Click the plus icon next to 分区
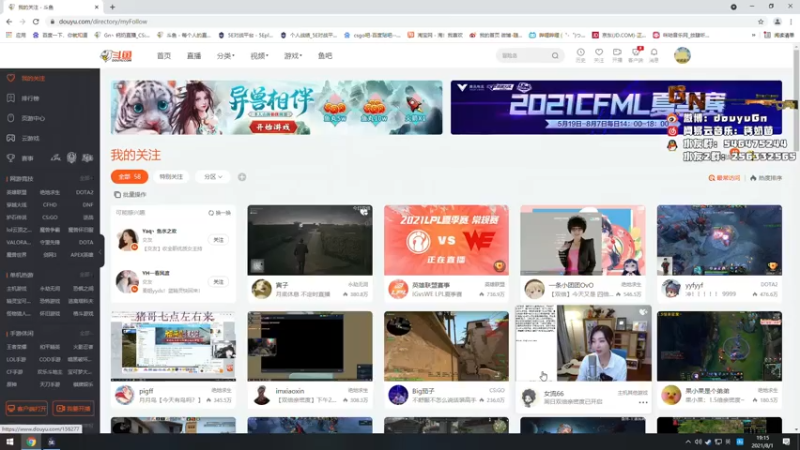Viewport: 800px width, 450px height. tap(242, 177)
